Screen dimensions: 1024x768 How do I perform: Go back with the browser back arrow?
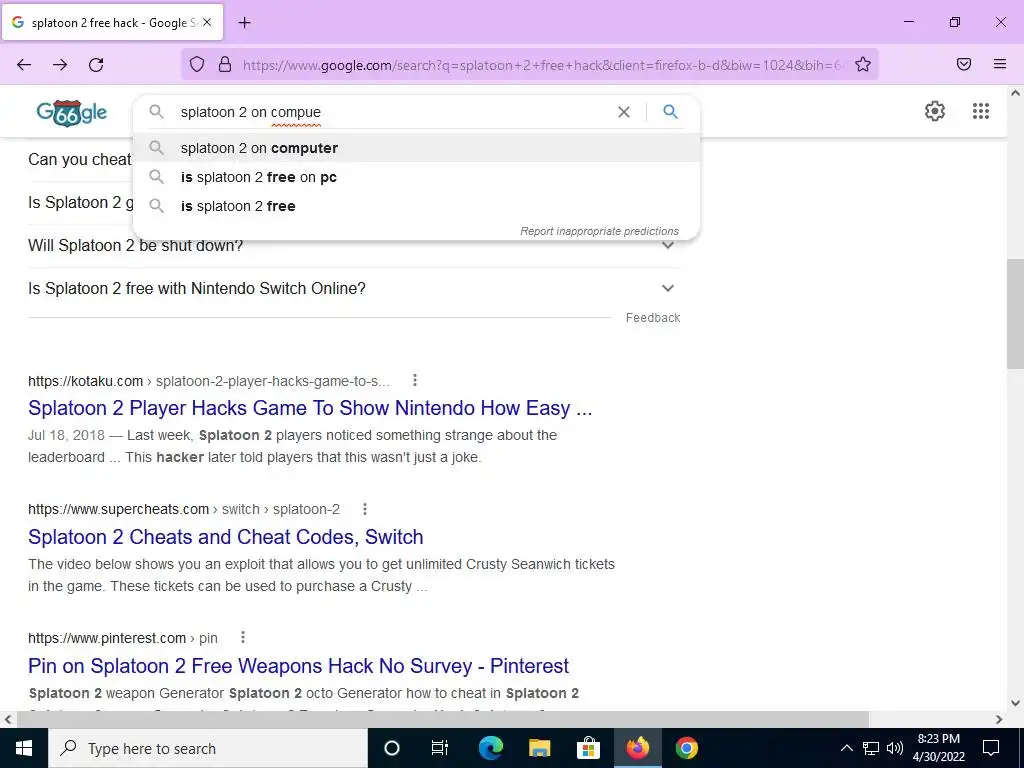tap(24, 64)
